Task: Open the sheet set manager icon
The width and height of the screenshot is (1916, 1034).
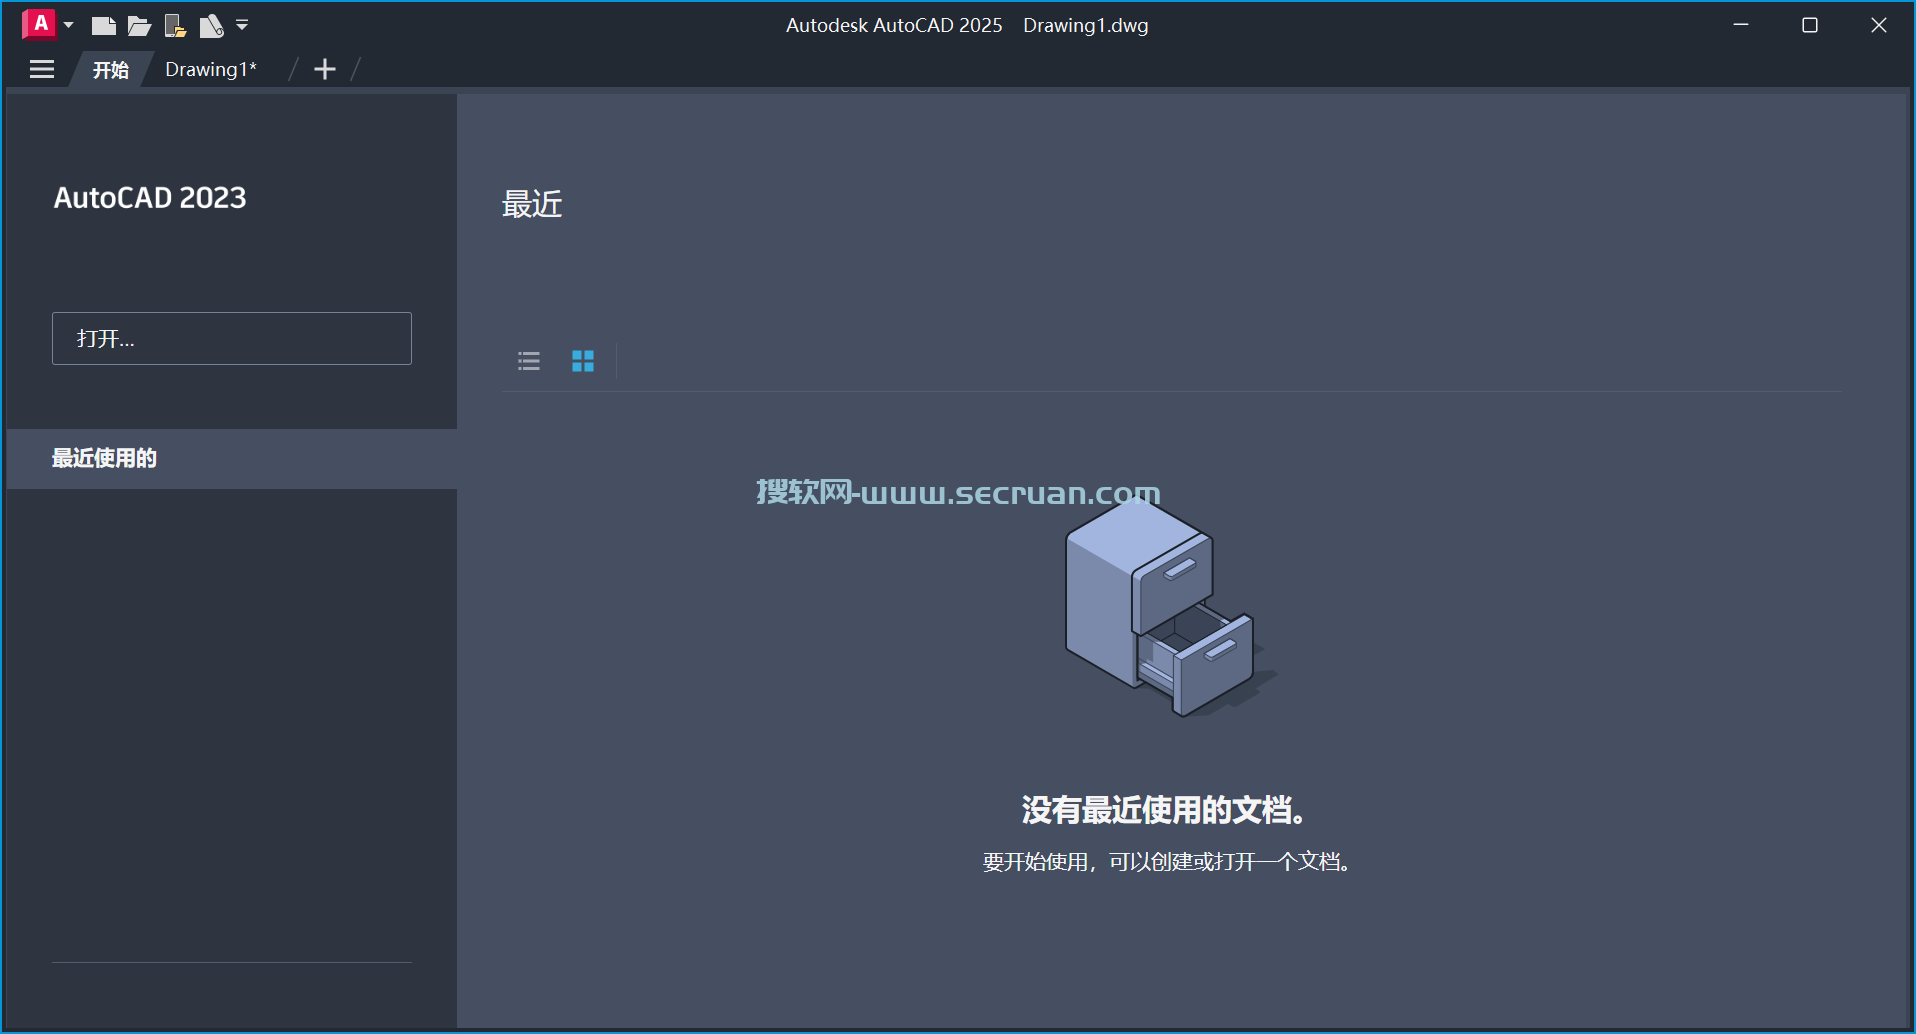Action: (x=211, y=26)
